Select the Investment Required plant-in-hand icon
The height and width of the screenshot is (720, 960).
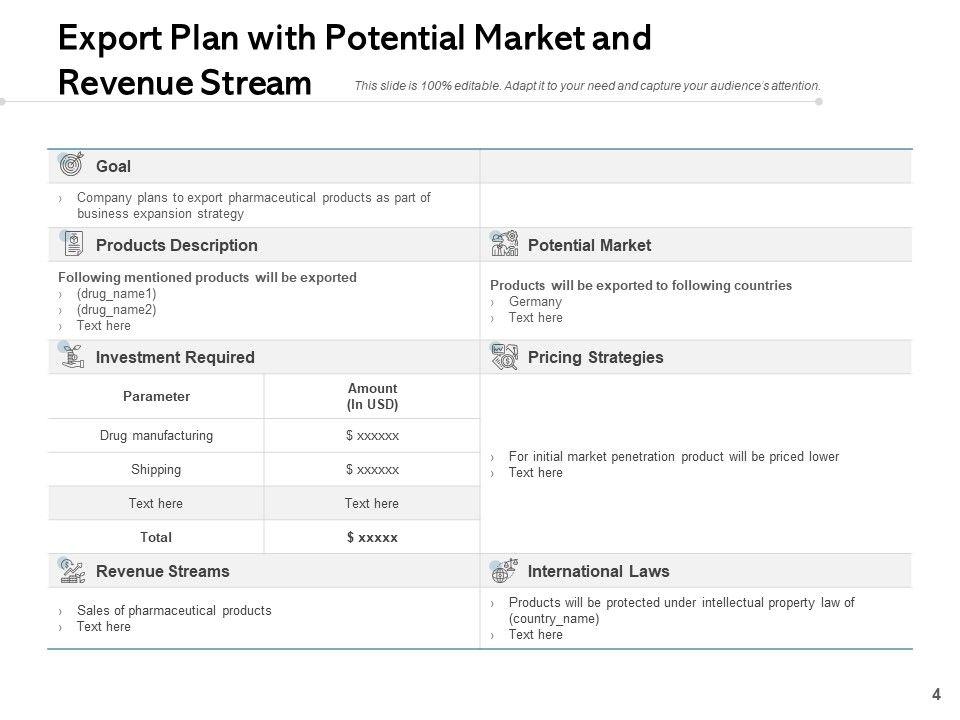71,356
